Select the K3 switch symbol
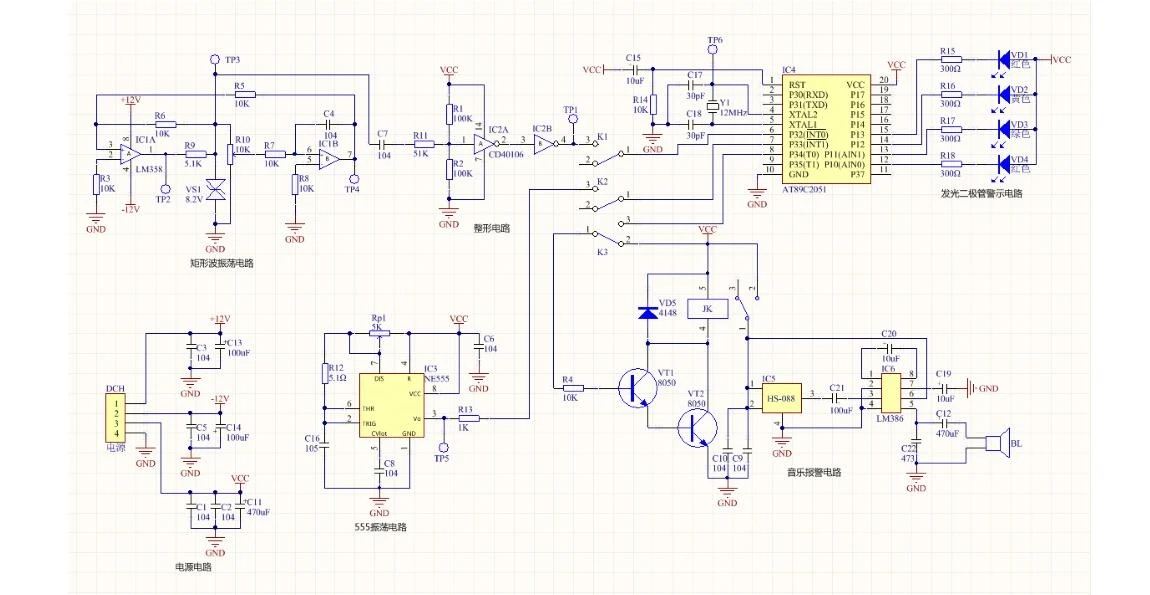The width and height of the screenshot is (1150, 595). 607,238
